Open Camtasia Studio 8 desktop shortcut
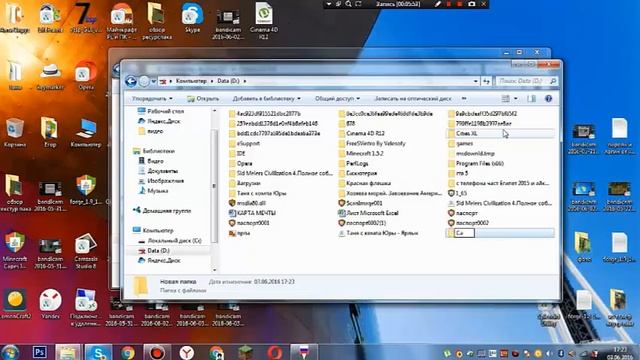640x360 pixels. click(x=86, y=251)
